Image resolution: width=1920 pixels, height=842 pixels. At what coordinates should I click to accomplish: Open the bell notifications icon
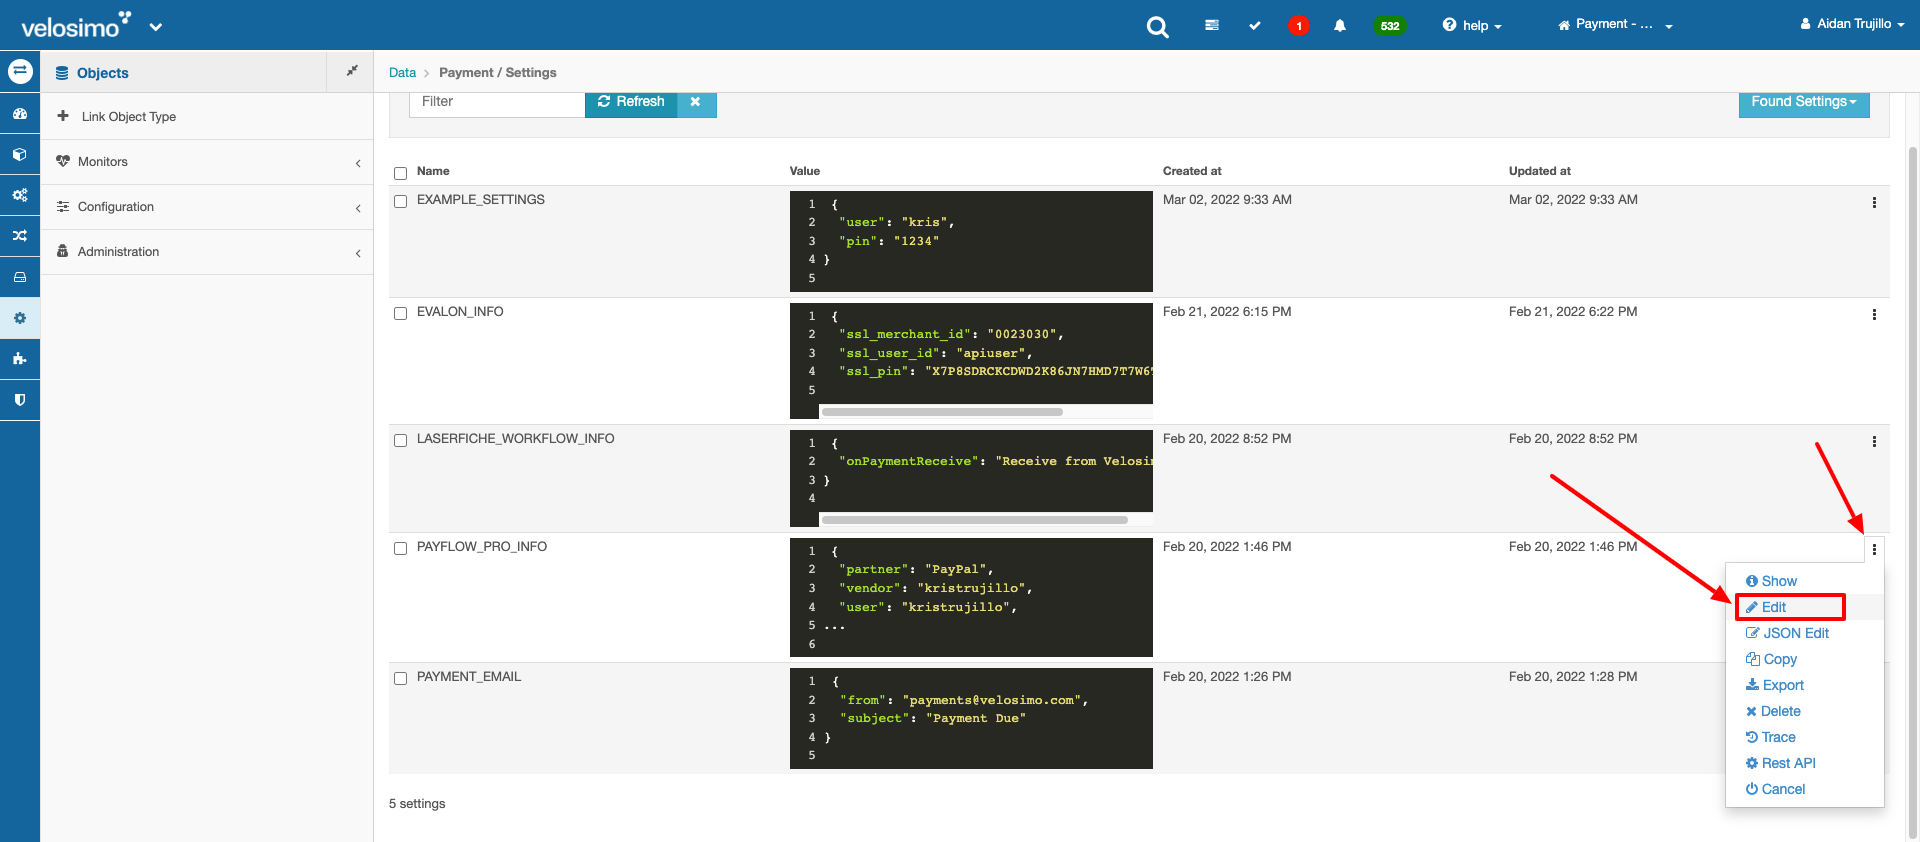tap(1340, 25)
